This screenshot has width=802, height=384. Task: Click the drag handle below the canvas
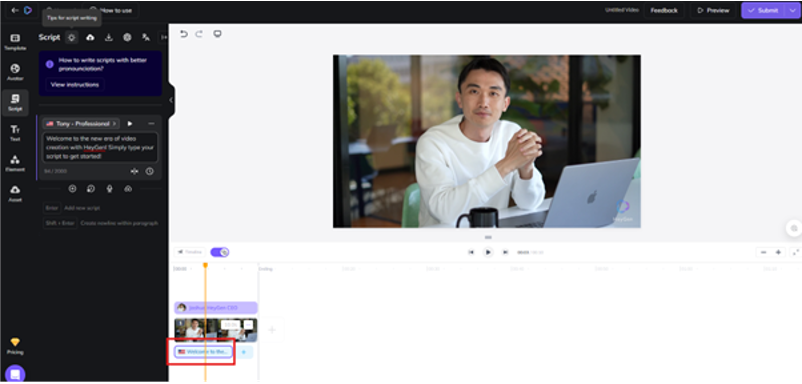(x=488, y=237)
